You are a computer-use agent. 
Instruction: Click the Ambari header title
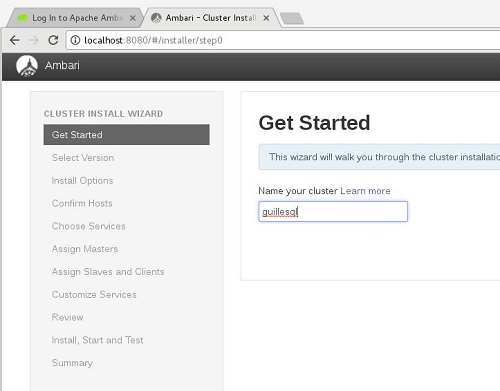tap(62, 65)
